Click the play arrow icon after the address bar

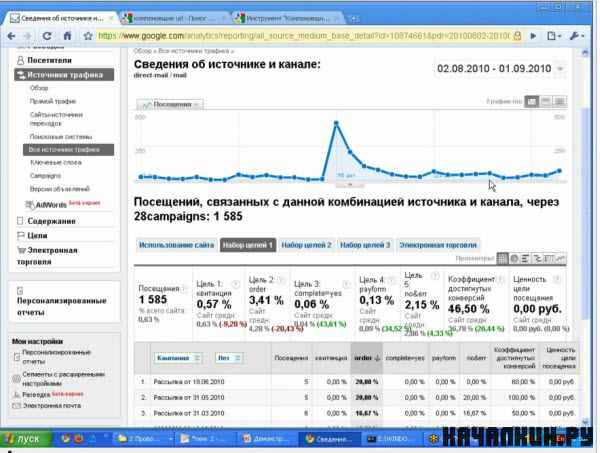(533, 36)
